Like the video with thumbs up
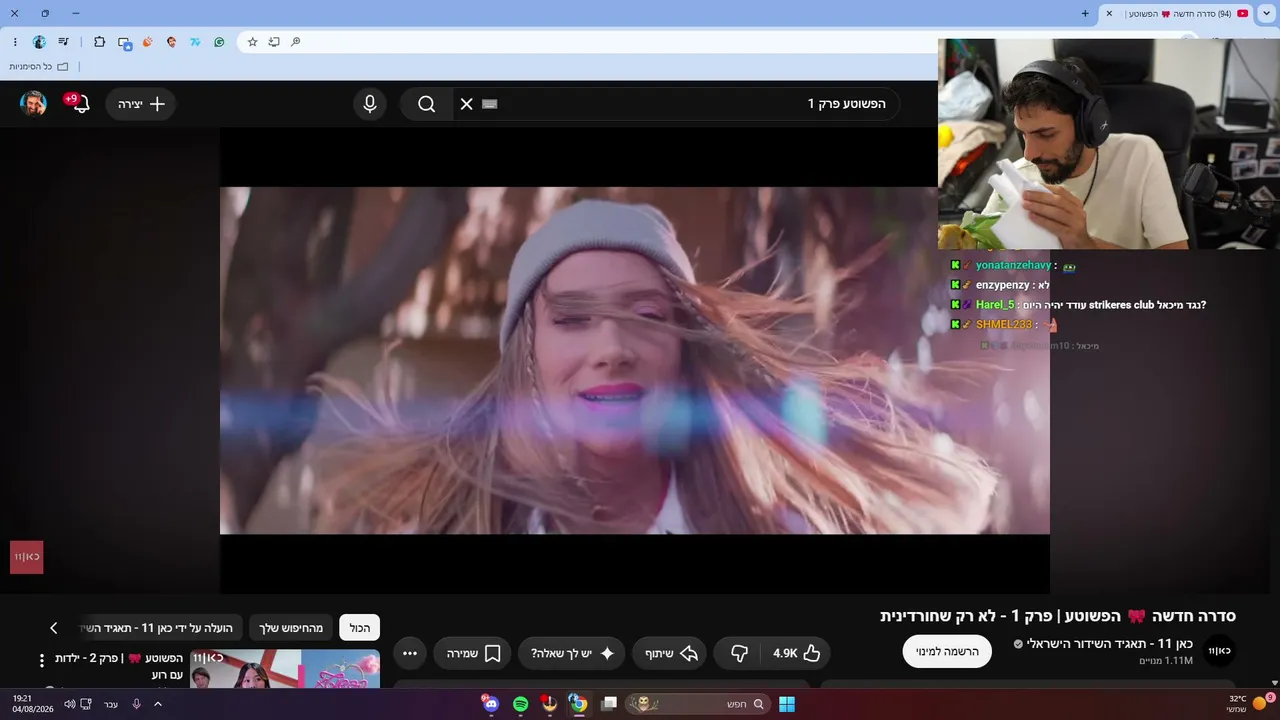Viewport: 1280px width, 720px height. tap(796, 653)
